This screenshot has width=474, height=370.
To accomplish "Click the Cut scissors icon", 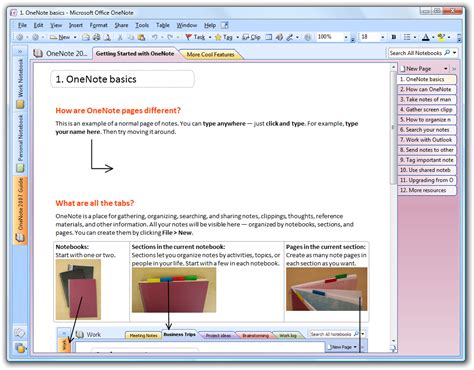I will coord(120,37).
